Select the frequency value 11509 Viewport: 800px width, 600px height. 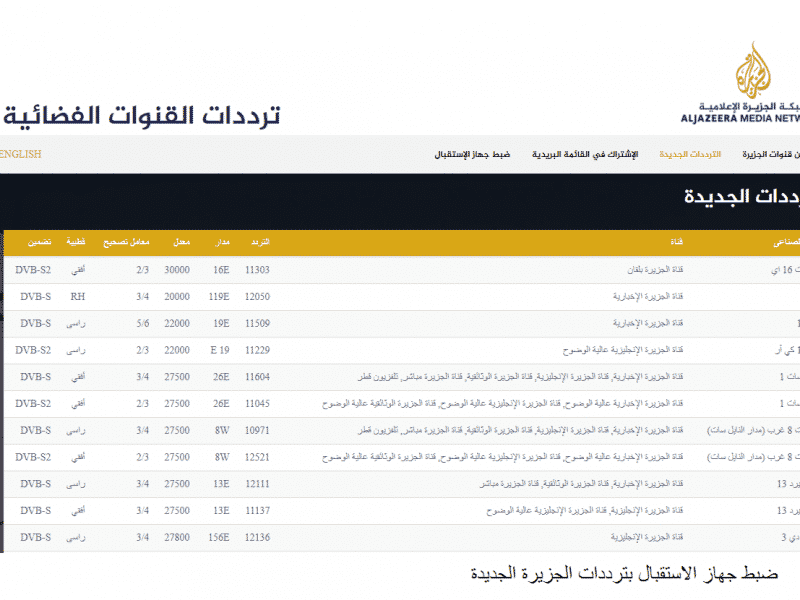coord(257,323)
